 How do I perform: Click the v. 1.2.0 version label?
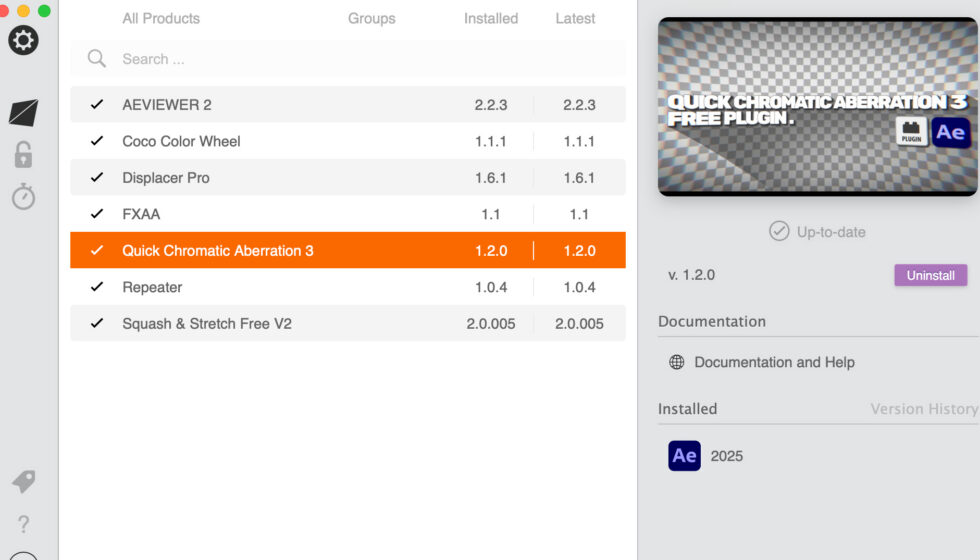(x=691, y=275)
